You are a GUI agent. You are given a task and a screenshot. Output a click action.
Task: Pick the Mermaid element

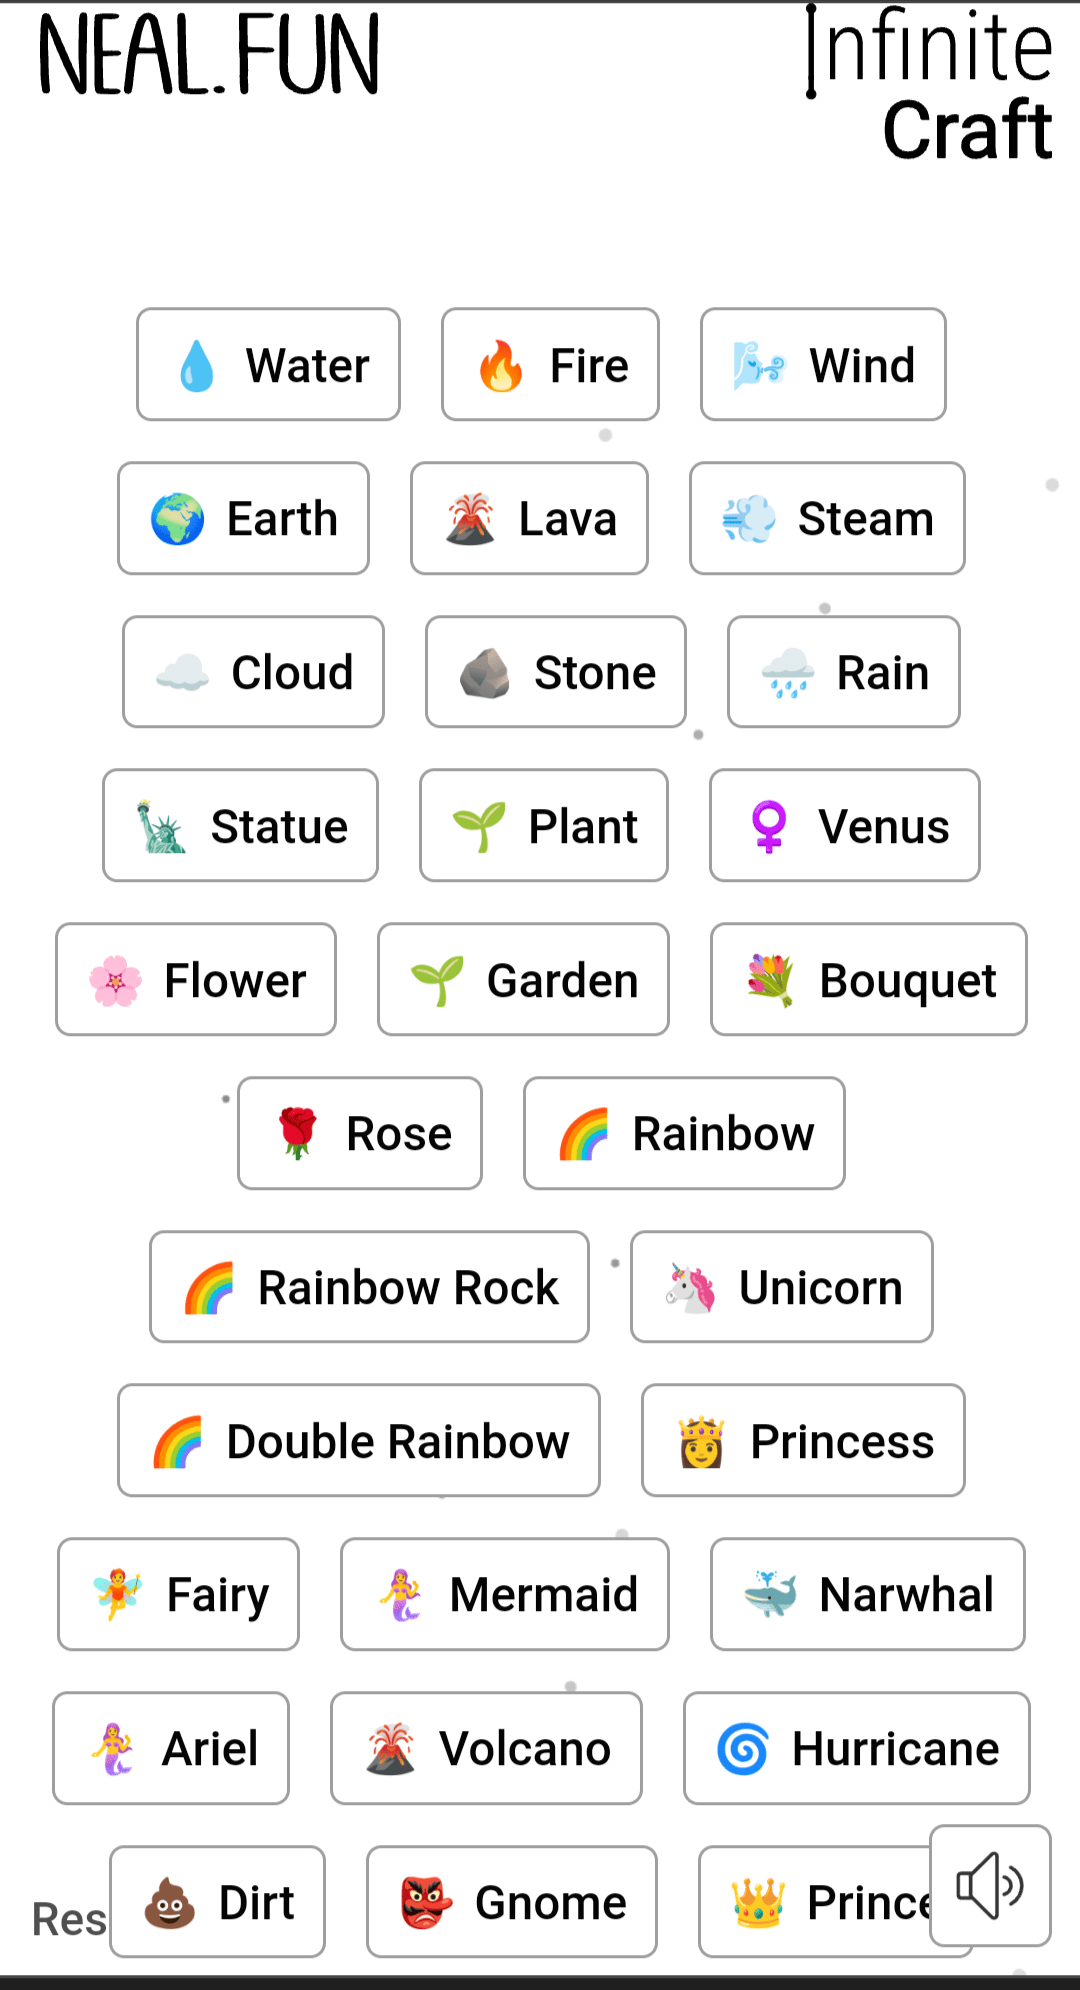tap(504, 1595)
